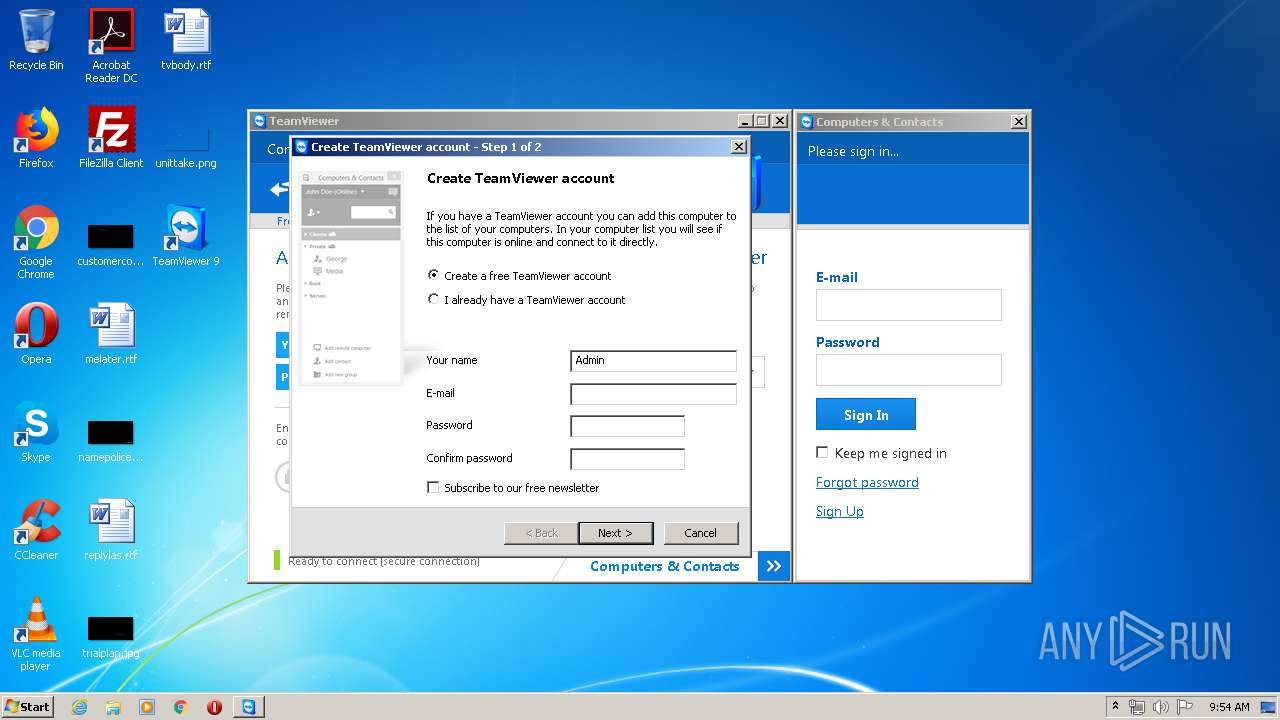Open the Forgot password link
1280x720 pixels.
pyautogui.click(x=867, y=482)
